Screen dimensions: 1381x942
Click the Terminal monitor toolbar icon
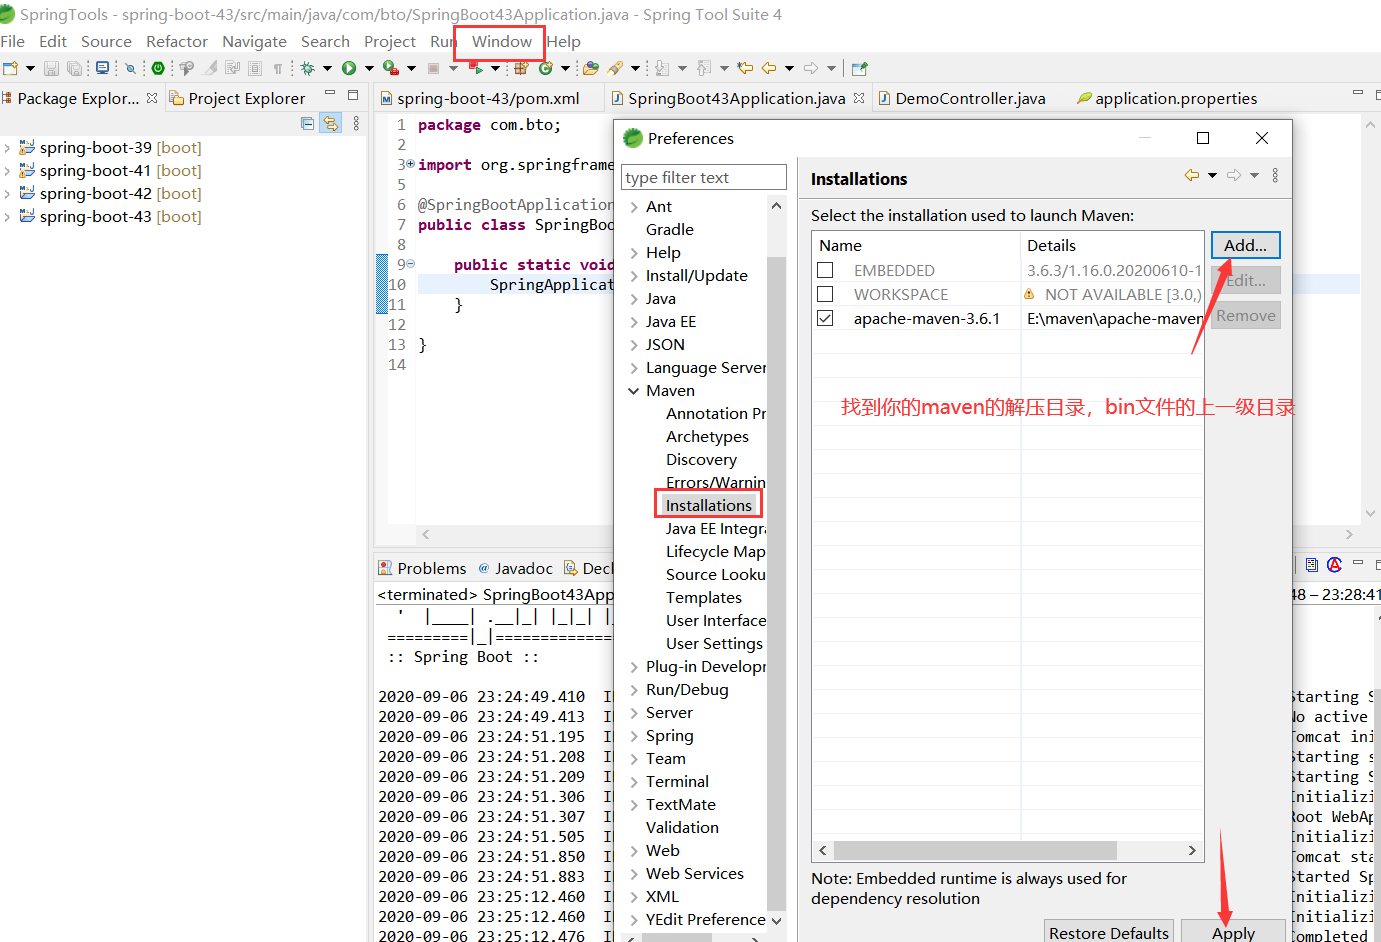pyautogui.click(x=102, y=68)
